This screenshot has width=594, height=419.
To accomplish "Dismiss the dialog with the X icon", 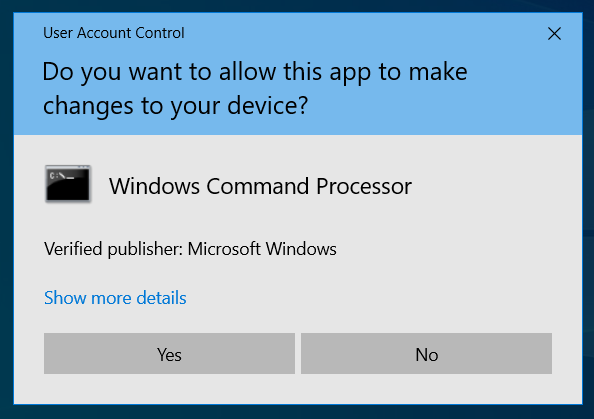I will pos(554,34).
